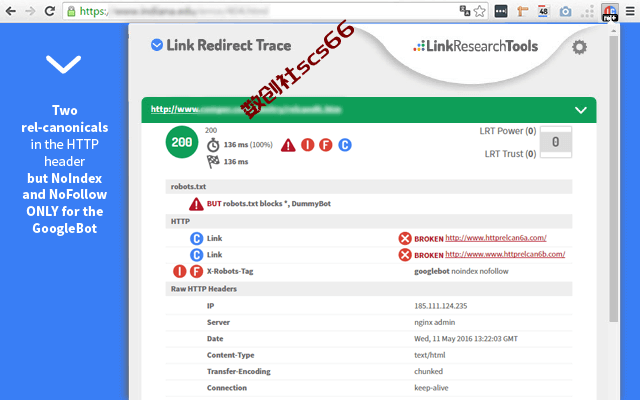Click blue C icon on second Link row
The height and width of the screenshot is (400, 640).
tap(196, 255)
